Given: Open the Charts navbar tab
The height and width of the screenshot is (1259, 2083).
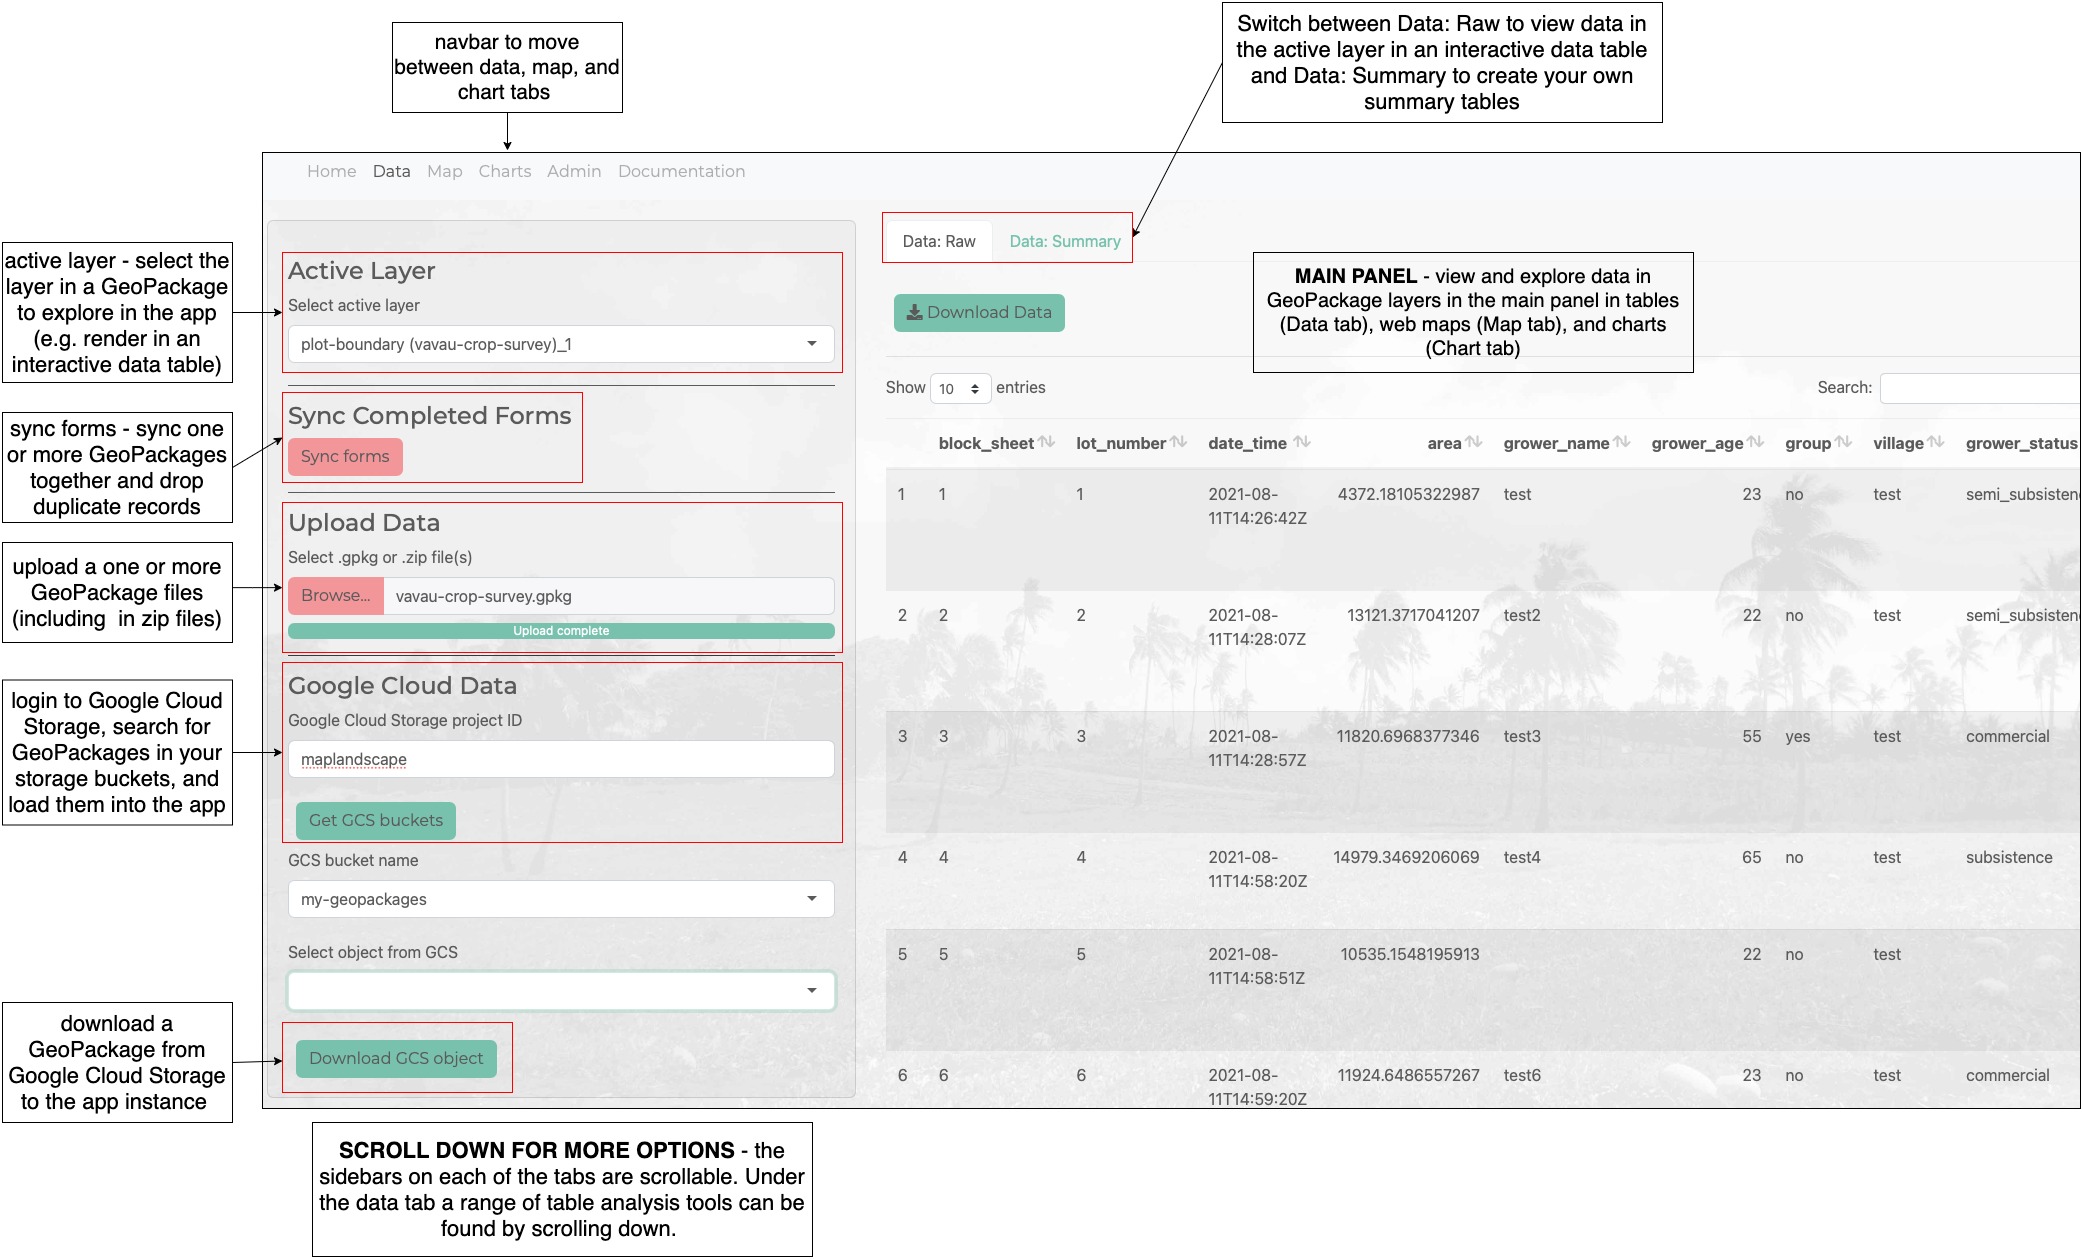Looking at the screenshot, I should pyautogui.click(x=504, y=171).
